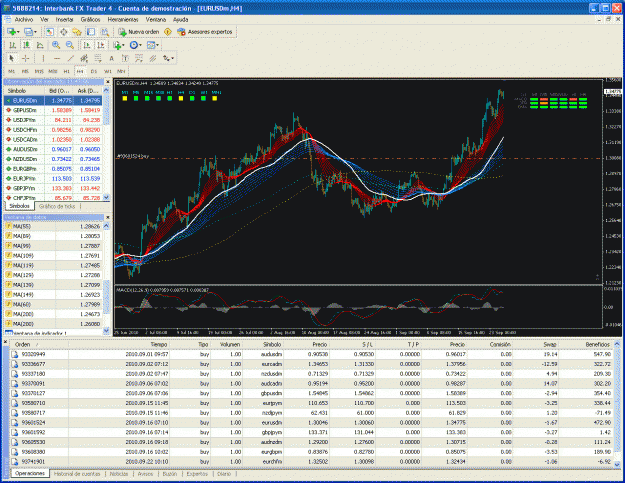This screenshot has width=625, height=483.
Task: Close the data window panel
Action: coord(107,217)
